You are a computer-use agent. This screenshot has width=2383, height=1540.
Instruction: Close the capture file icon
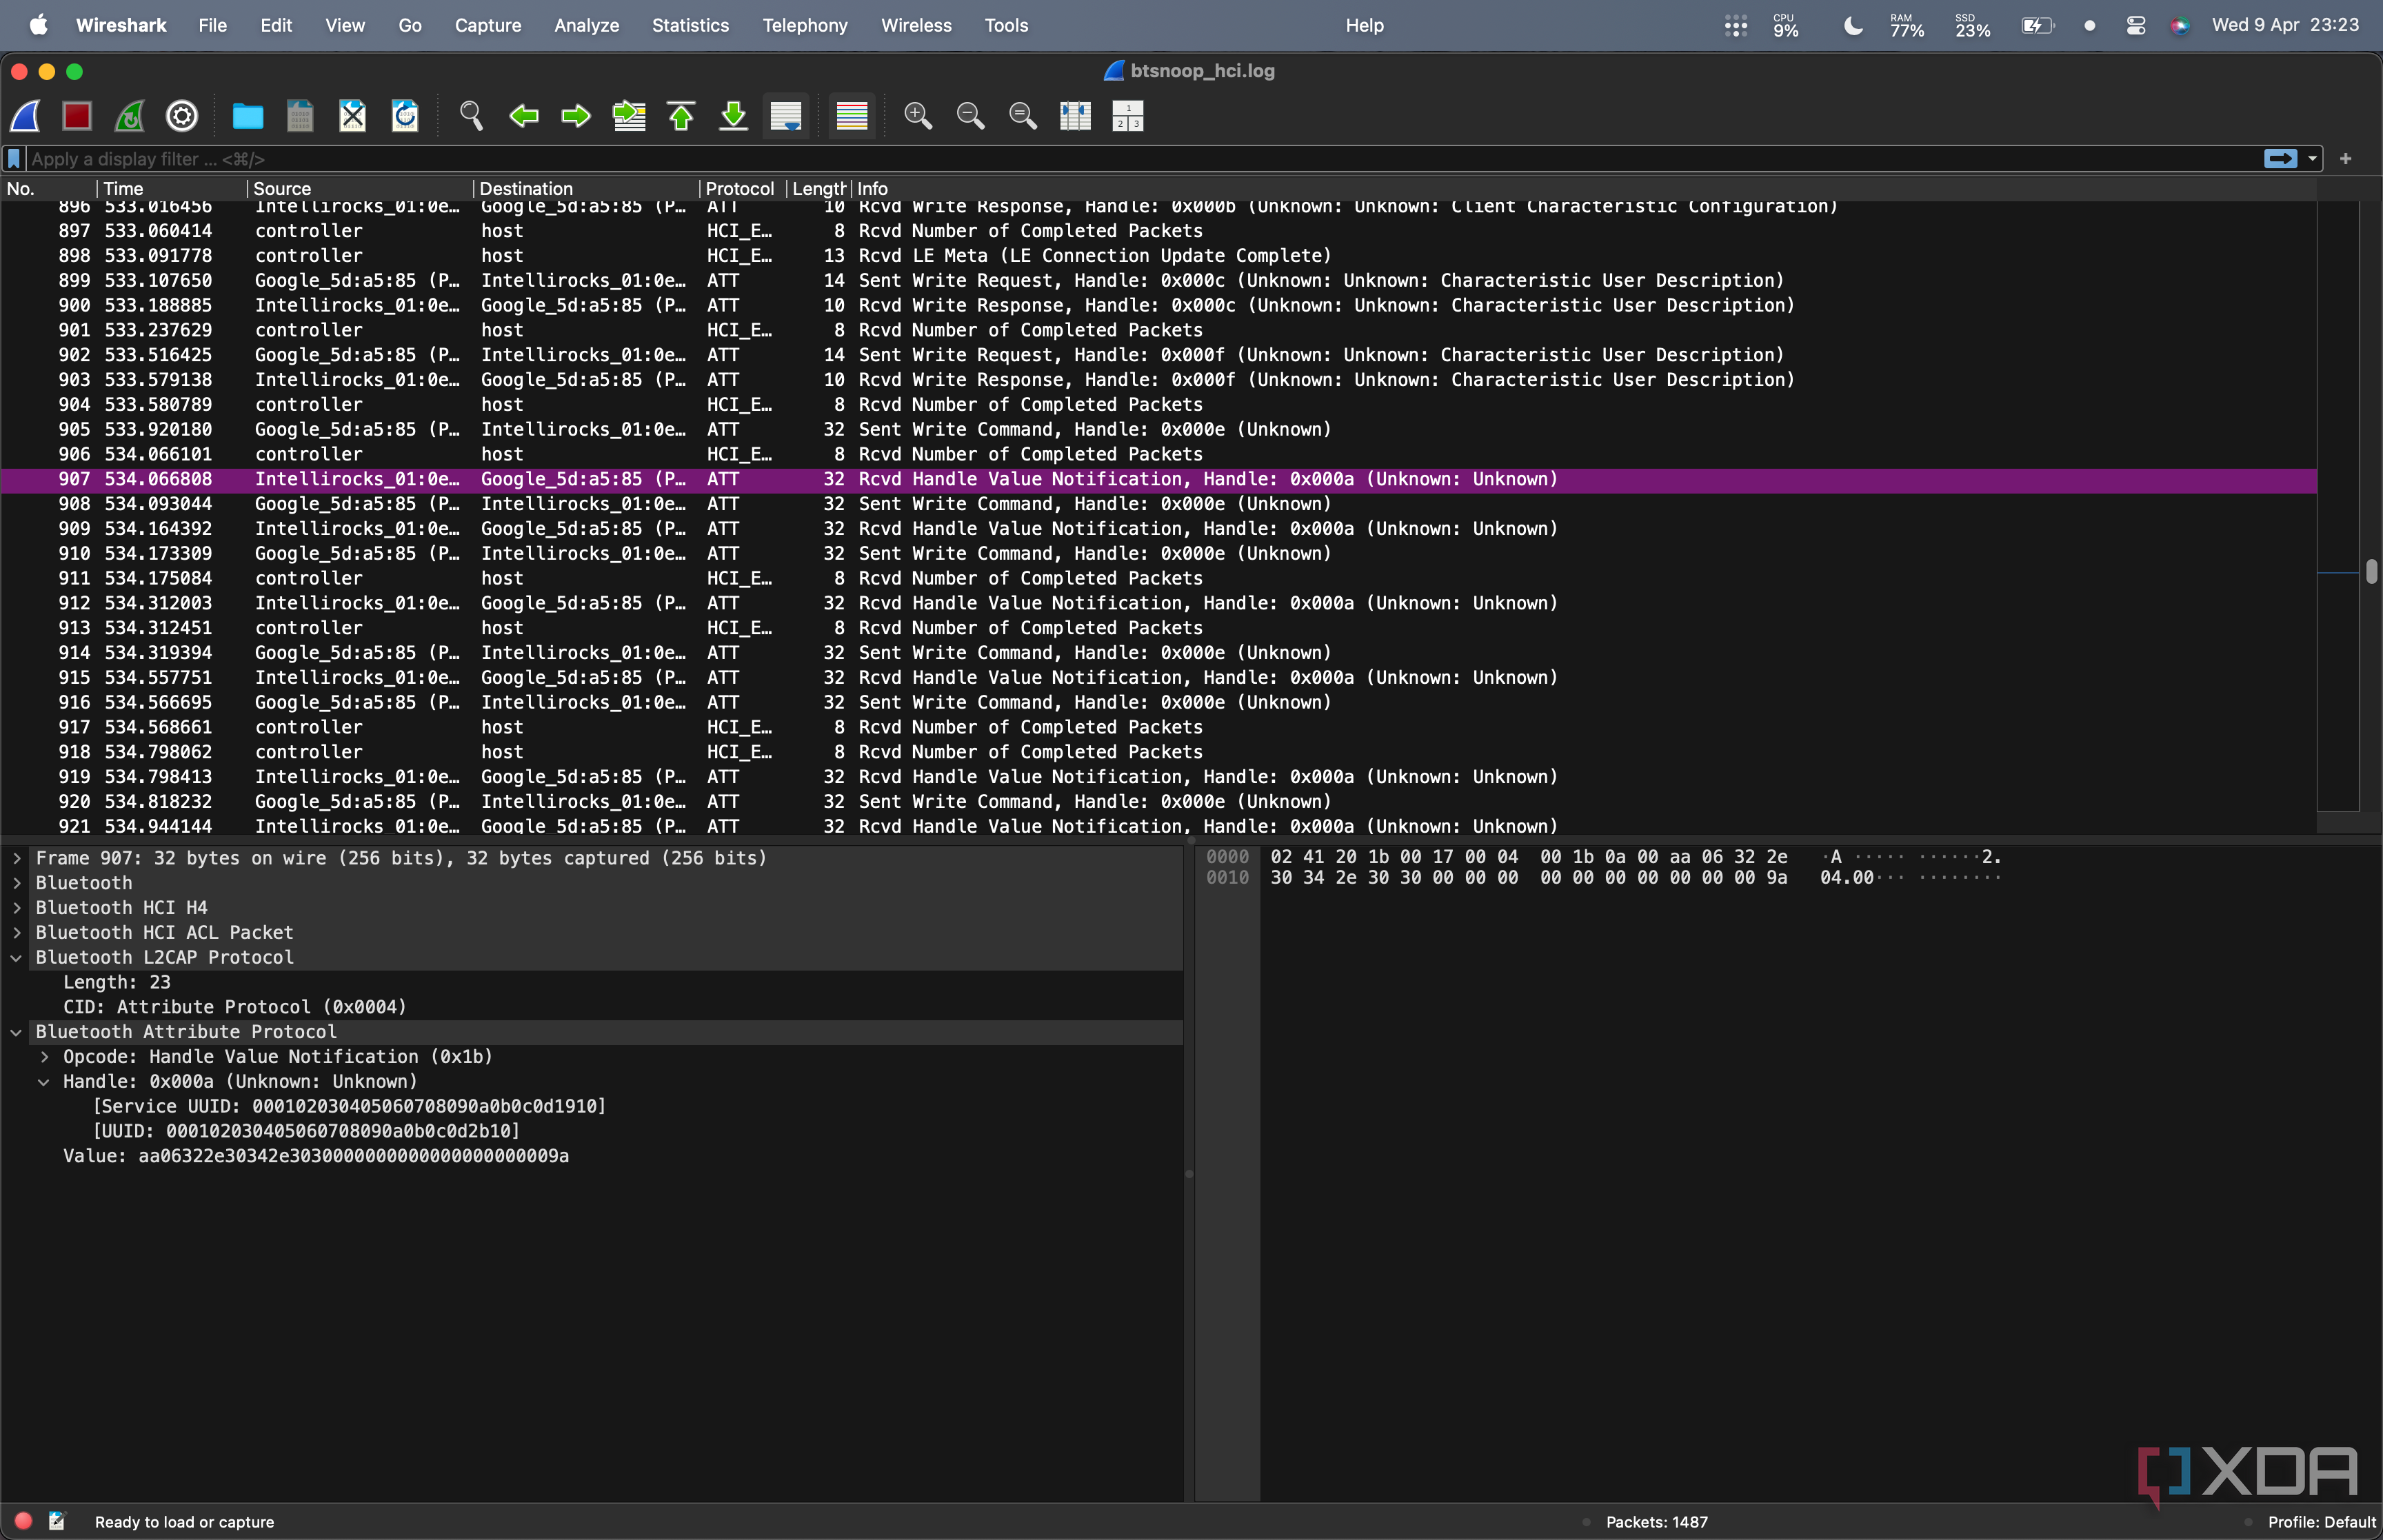pos(353,116)
